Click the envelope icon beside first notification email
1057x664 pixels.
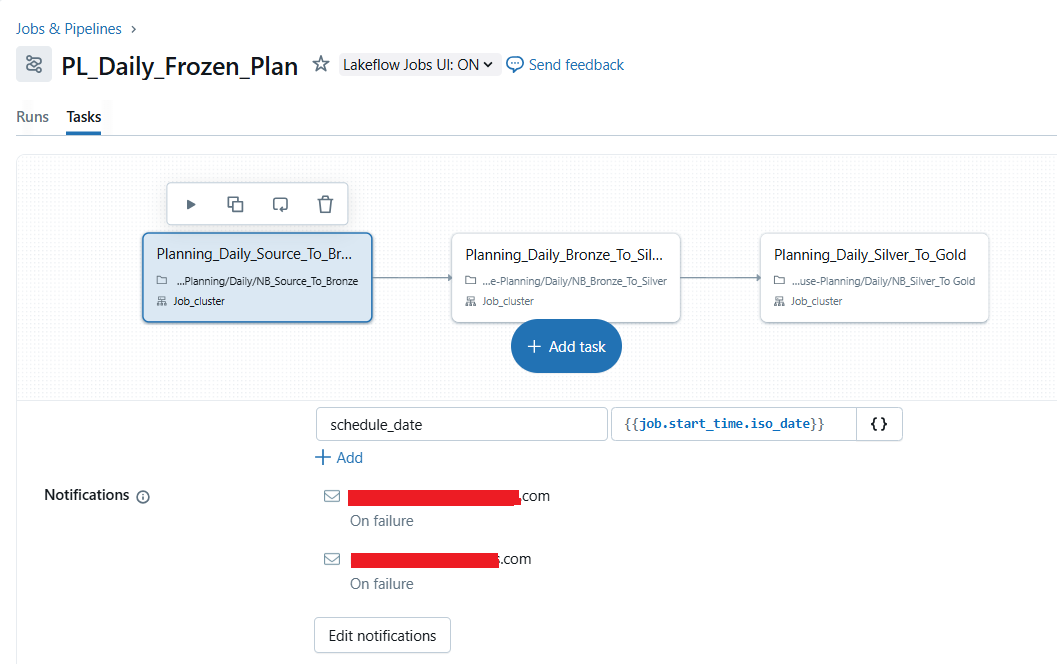(331, 495)
